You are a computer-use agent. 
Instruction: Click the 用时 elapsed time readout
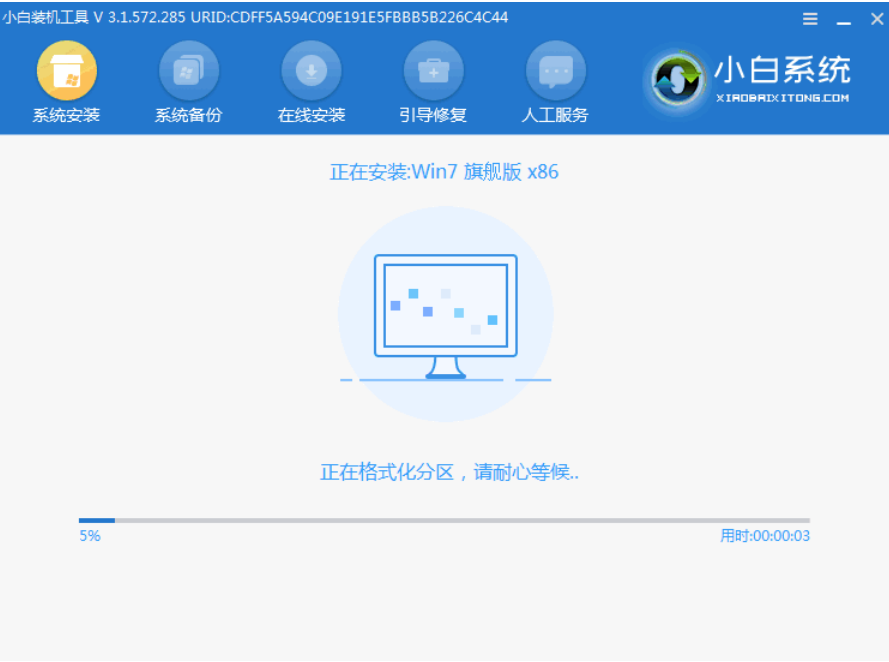click(764, 536)
